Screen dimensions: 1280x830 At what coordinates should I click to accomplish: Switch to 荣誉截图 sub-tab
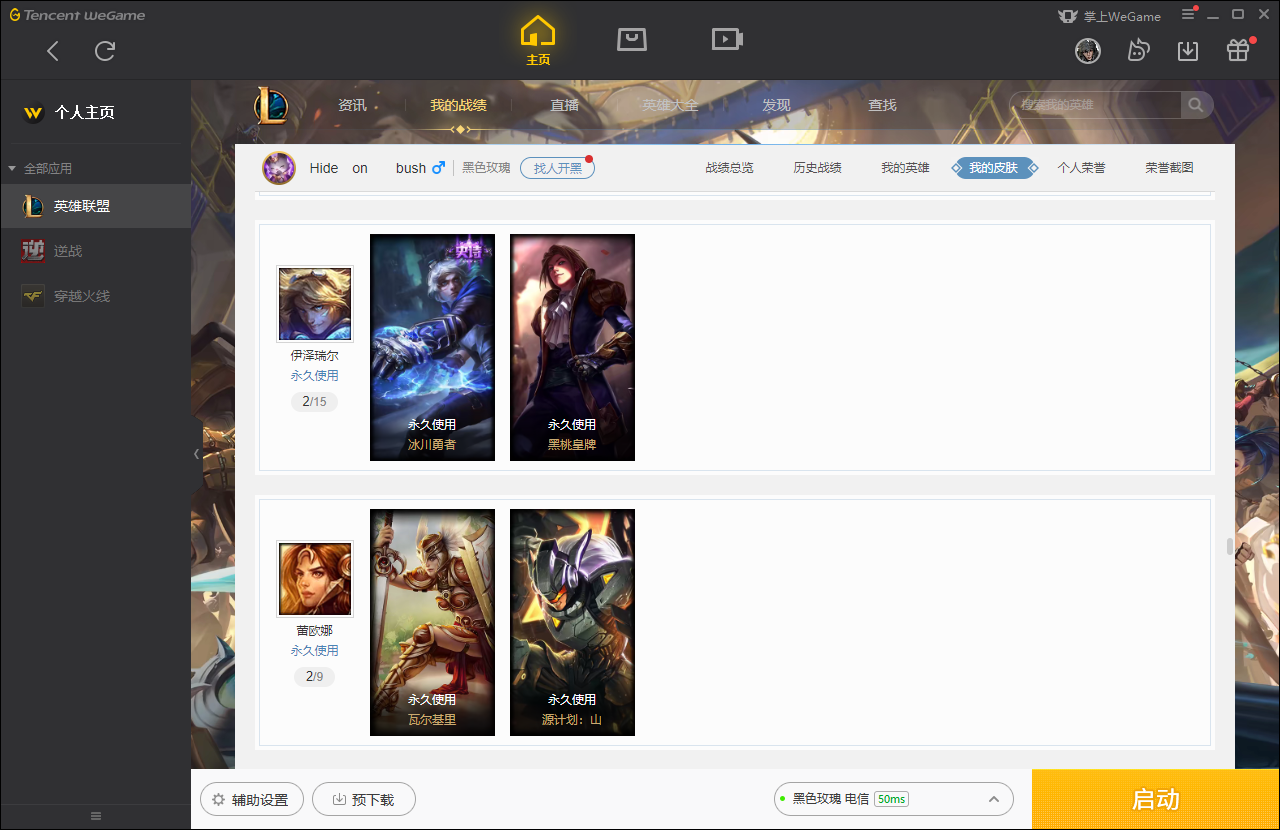1170,168
